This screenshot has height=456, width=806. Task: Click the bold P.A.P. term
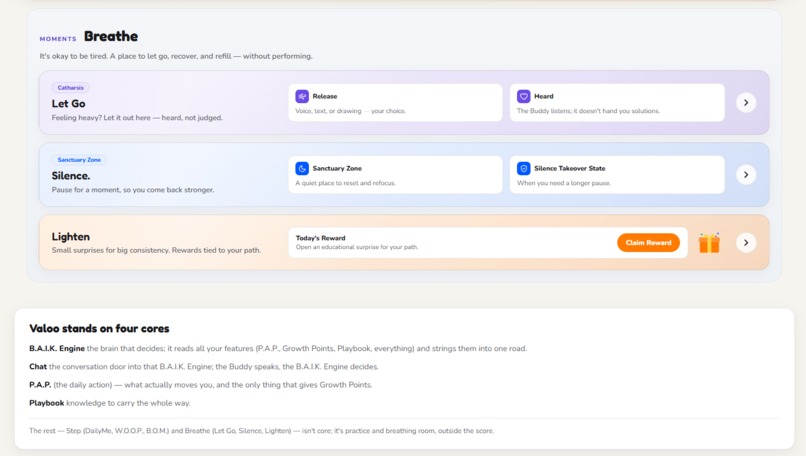click(x=40, y=385)
